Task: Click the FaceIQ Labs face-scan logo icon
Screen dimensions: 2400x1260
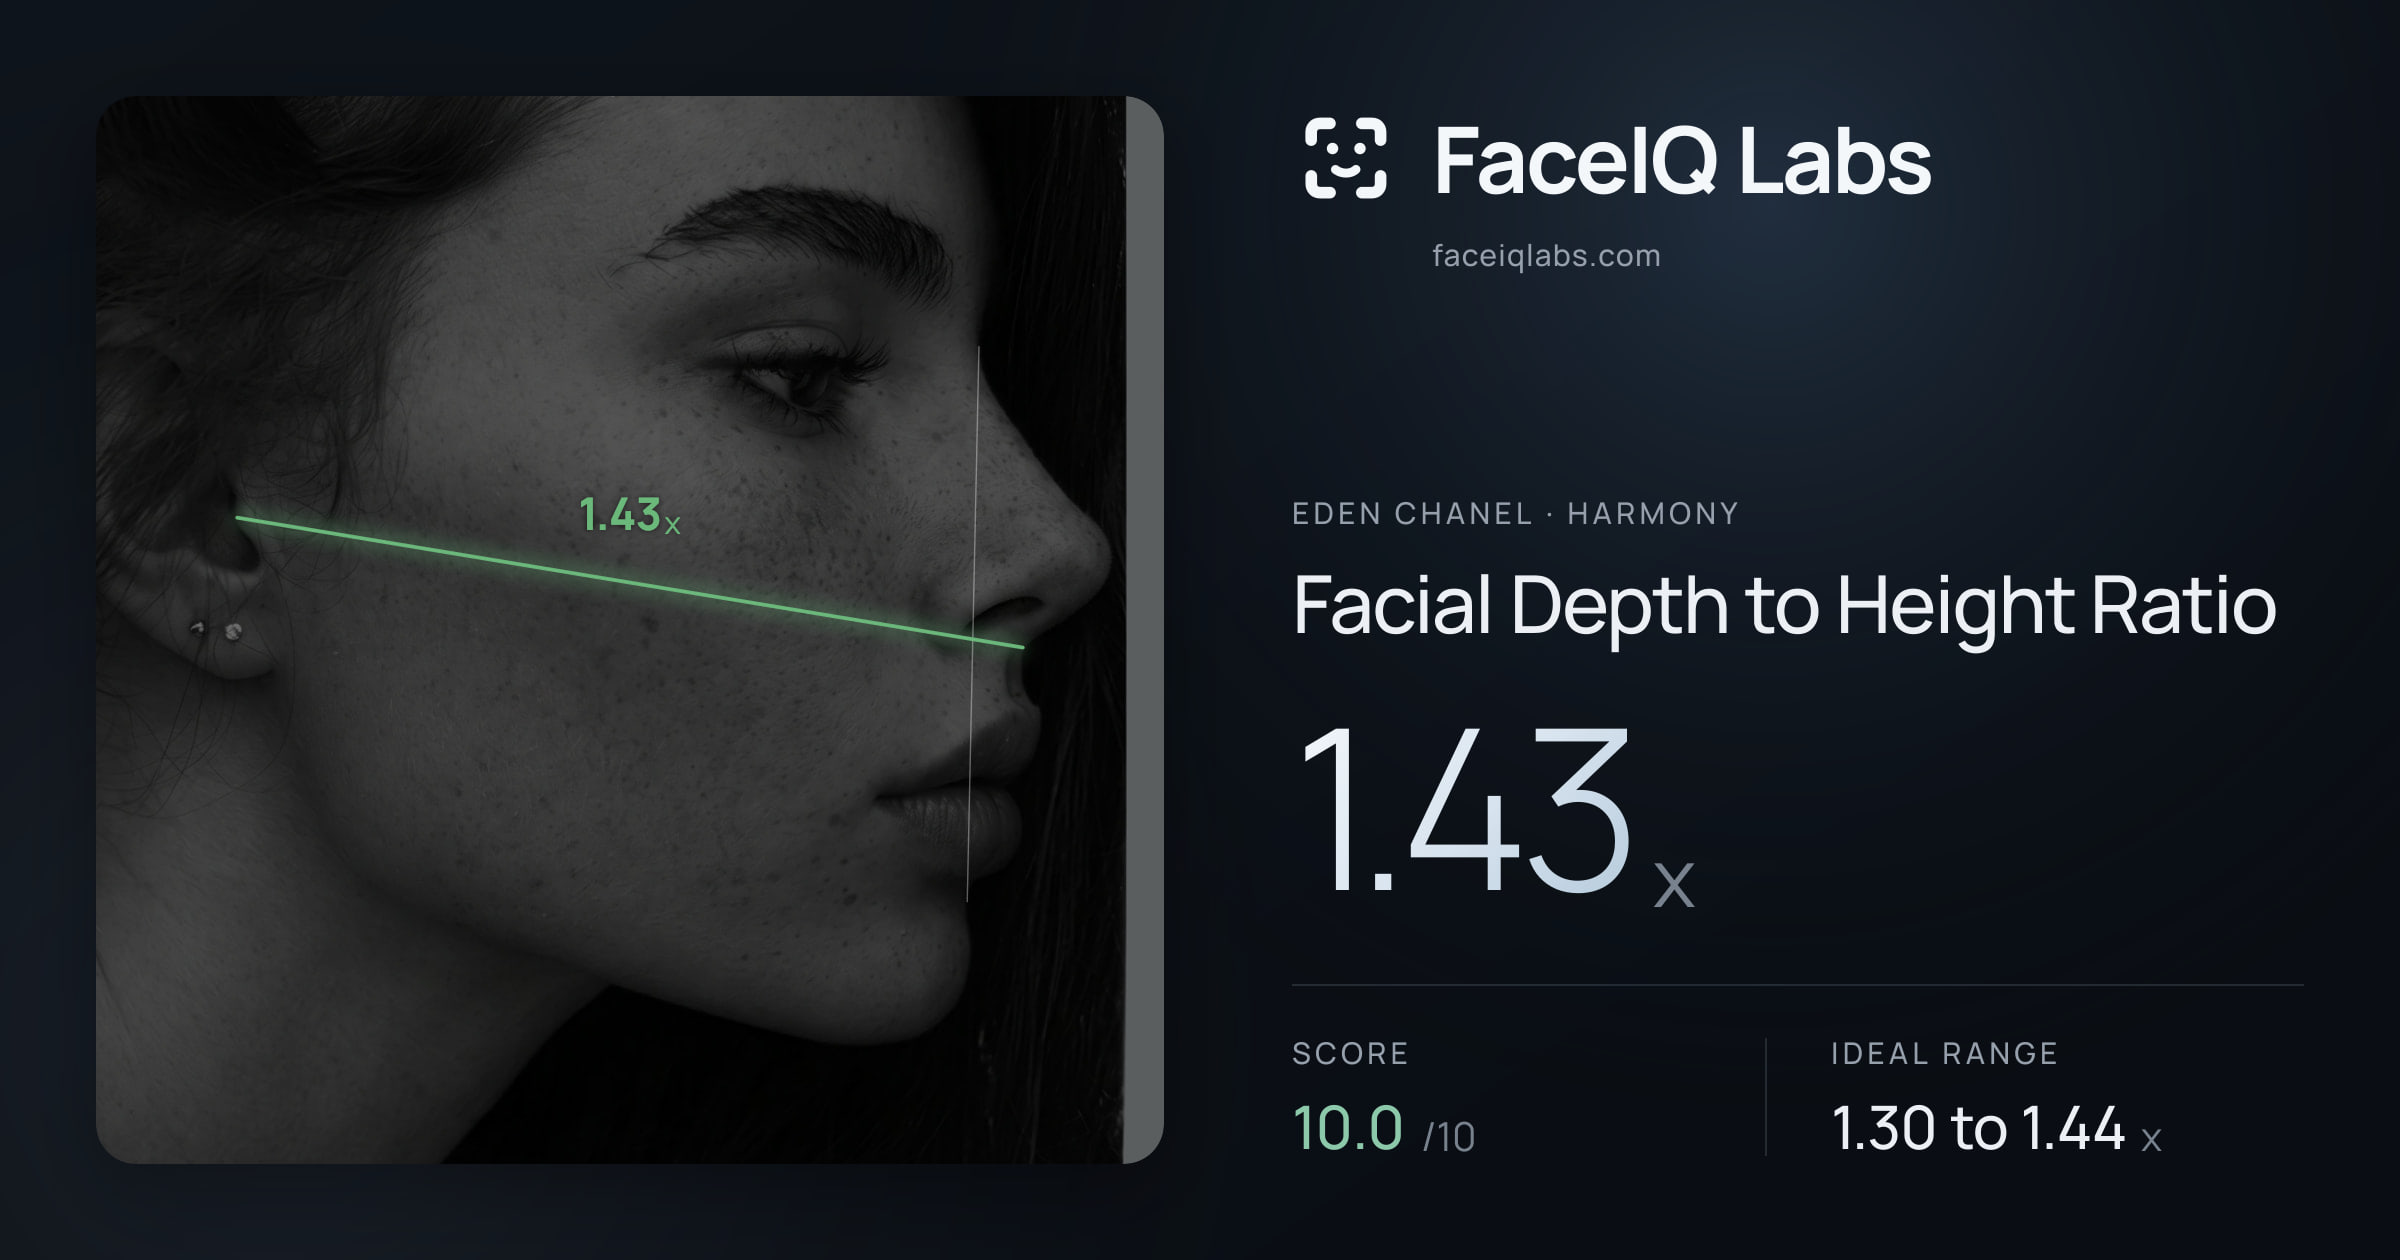Action: tap(1345, 158)
